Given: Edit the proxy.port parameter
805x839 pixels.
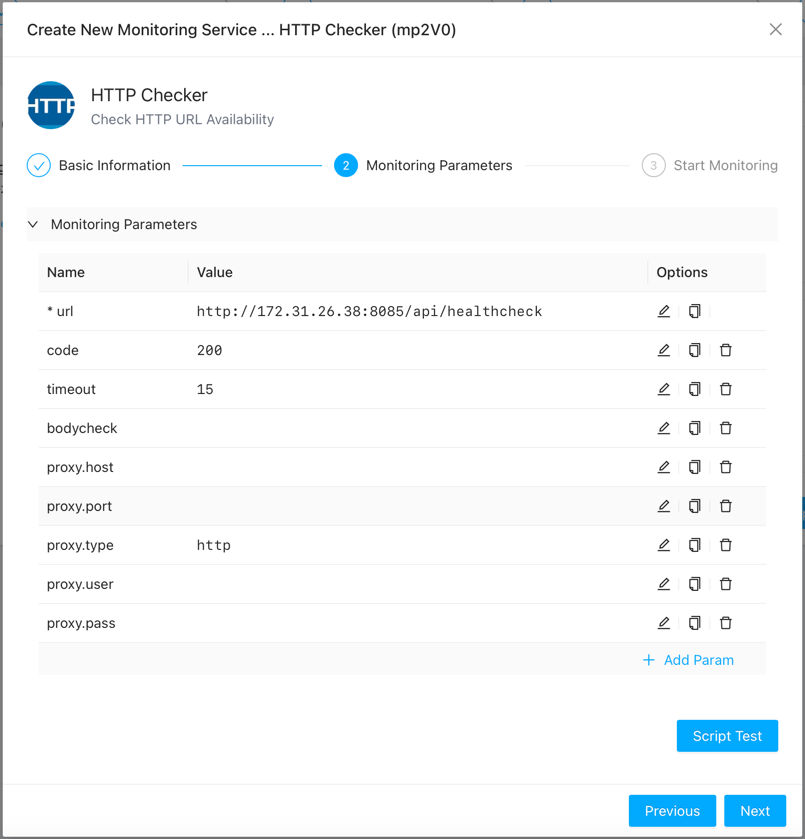Looking at the screenshot, I should [663, 506].
